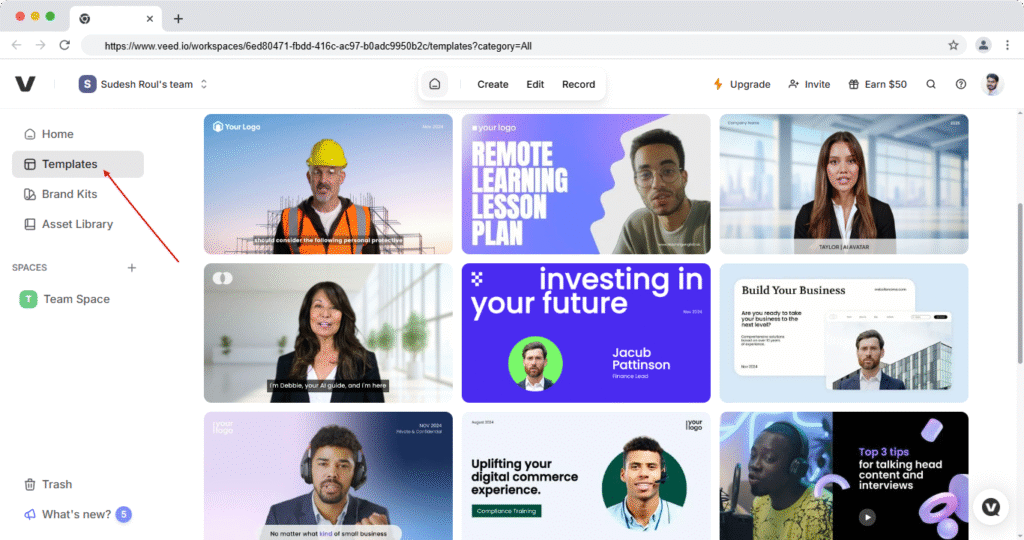Add a new space with plus icon
This screenshot has width=1024, height=540.
coord(132,268)
